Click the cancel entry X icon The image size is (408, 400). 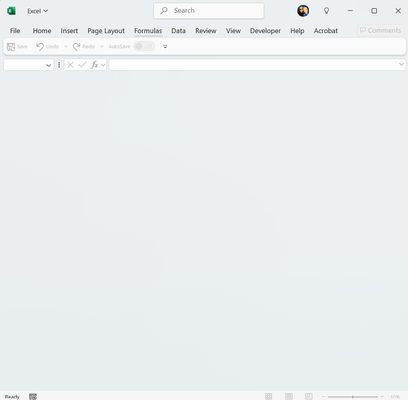pos(70,65)
